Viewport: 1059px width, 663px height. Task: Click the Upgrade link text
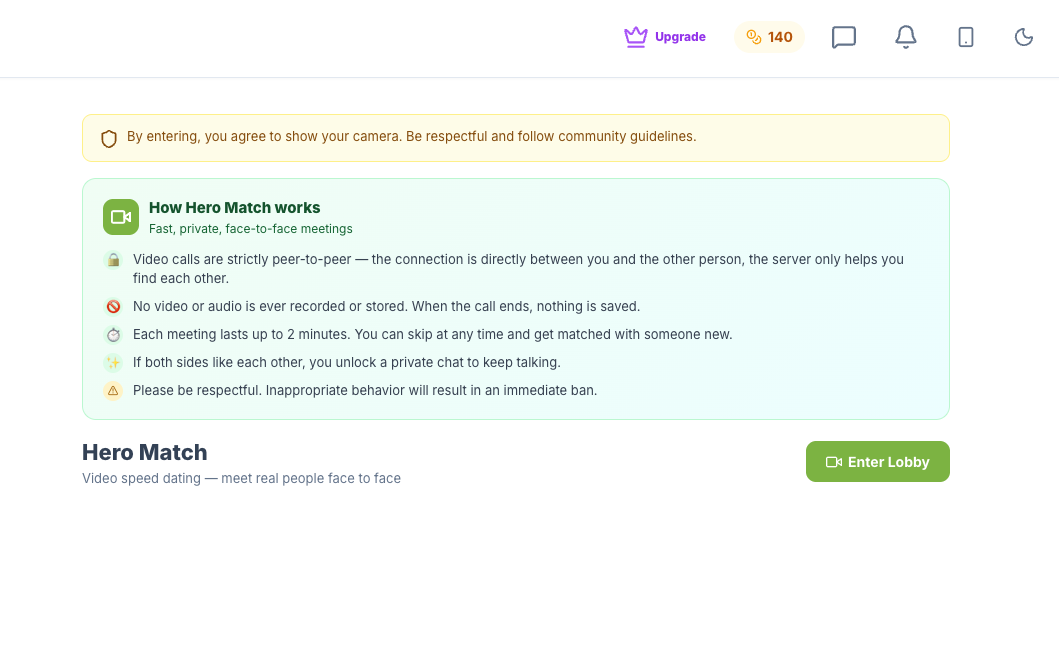[680, 37]
